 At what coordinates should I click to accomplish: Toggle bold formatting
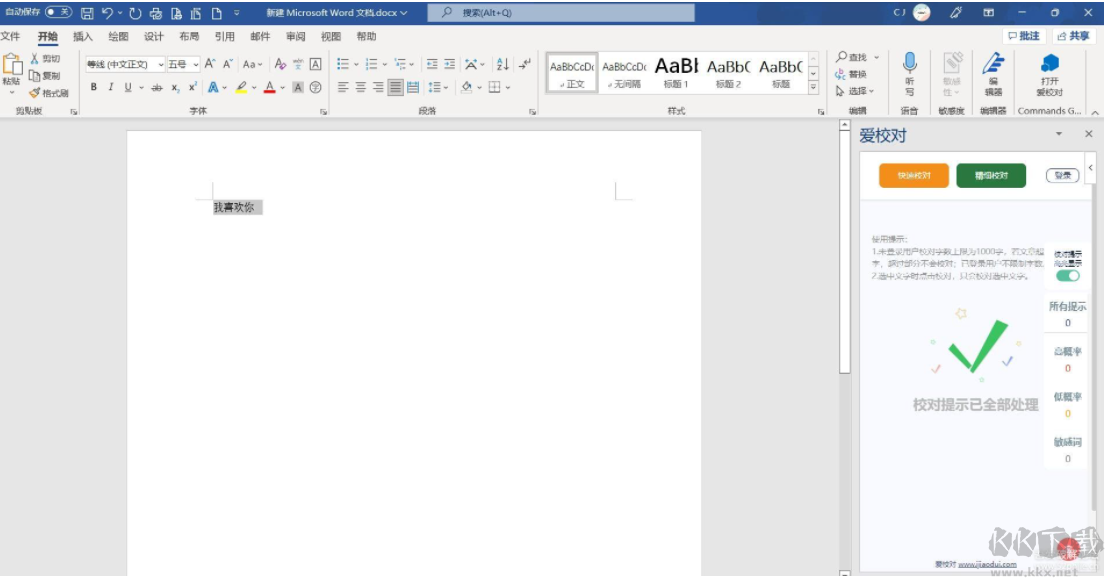[x=93, y=87]
